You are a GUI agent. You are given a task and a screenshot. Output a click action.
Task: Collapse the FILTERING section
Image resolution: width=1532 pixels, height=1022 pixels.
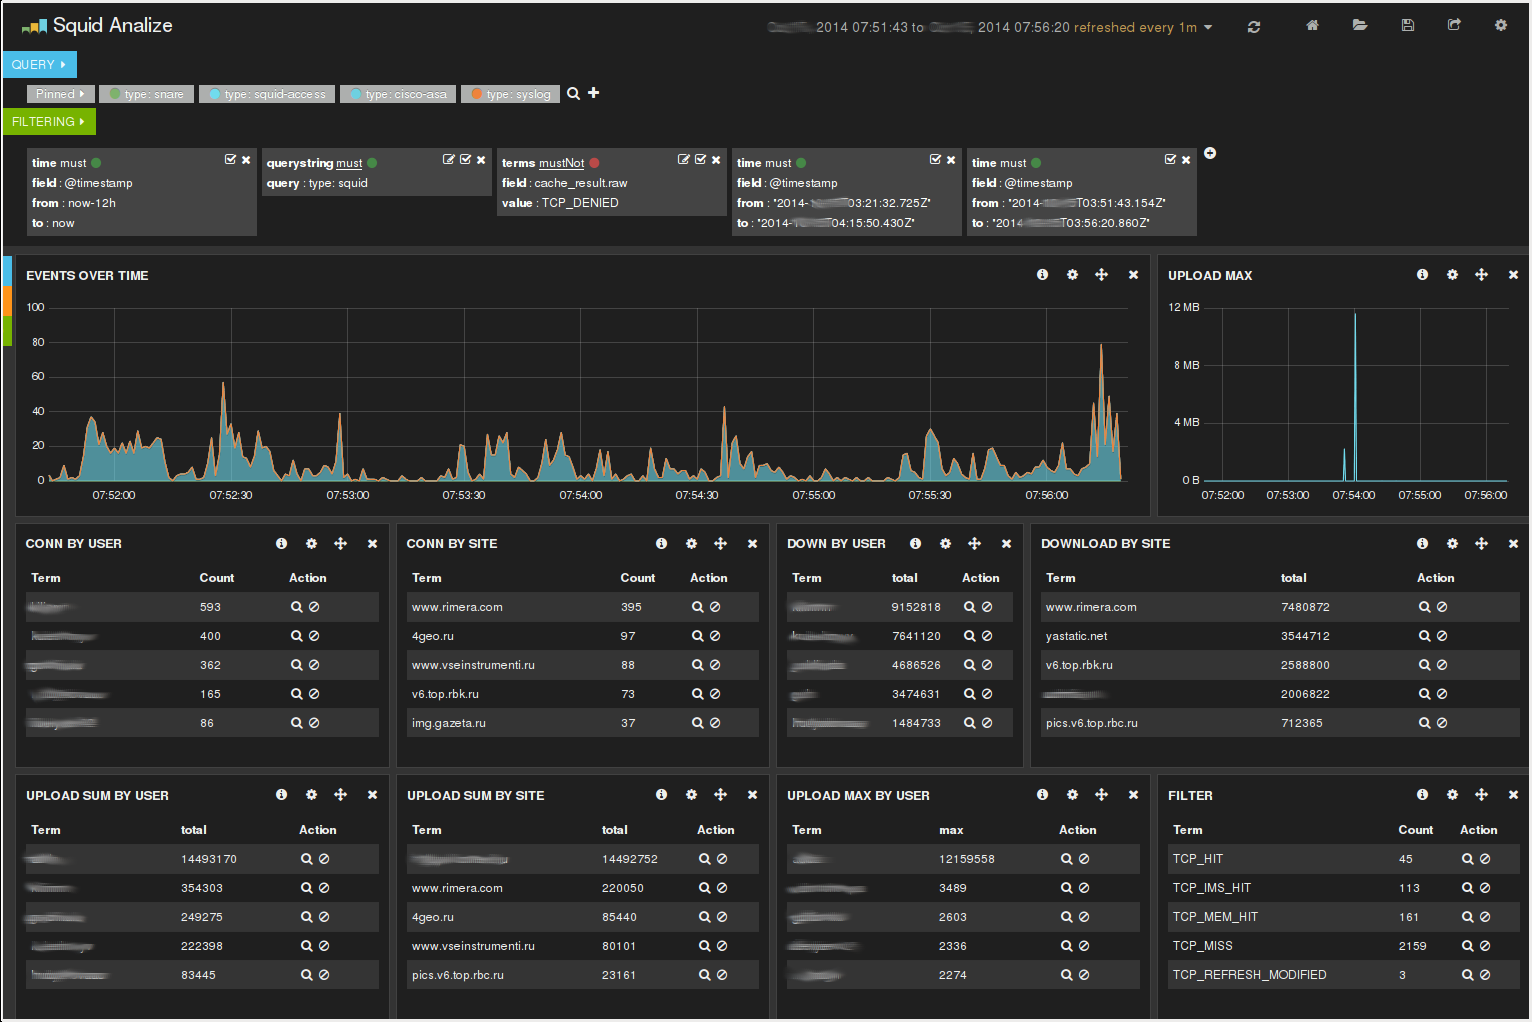tap(49, 121)
